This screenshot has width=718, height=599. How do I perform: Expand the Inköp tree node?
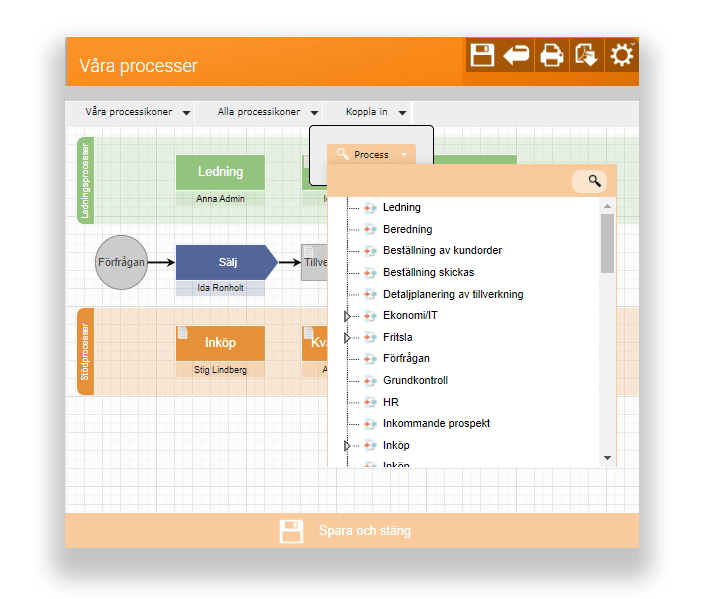point(347,446)
